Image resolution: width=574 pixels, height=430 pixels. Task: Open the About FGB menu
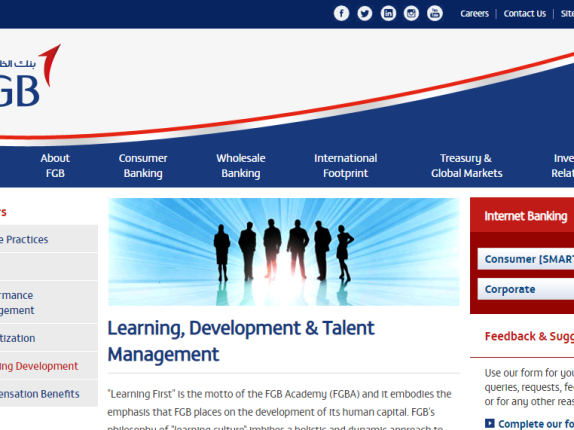55,166
